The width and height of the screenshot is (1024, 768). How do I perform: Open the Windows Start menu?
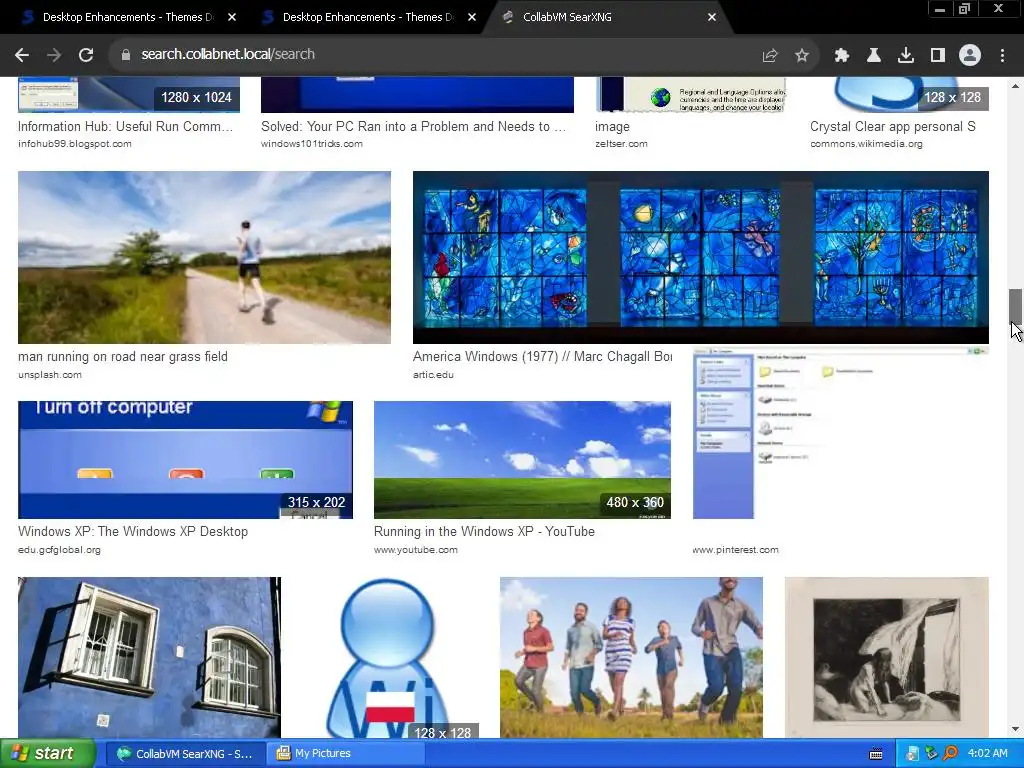click(48, 754)
